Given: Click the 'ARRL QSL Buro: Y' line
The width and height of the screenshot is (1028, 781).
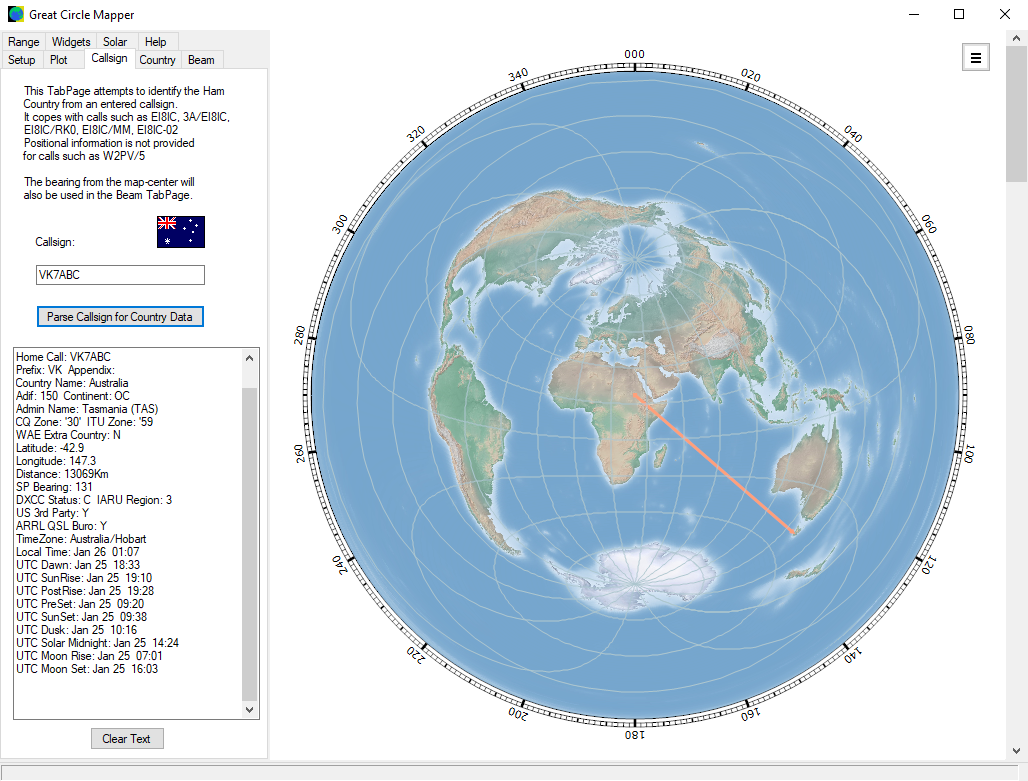Looking at the screenshot, I should (62, 526).
